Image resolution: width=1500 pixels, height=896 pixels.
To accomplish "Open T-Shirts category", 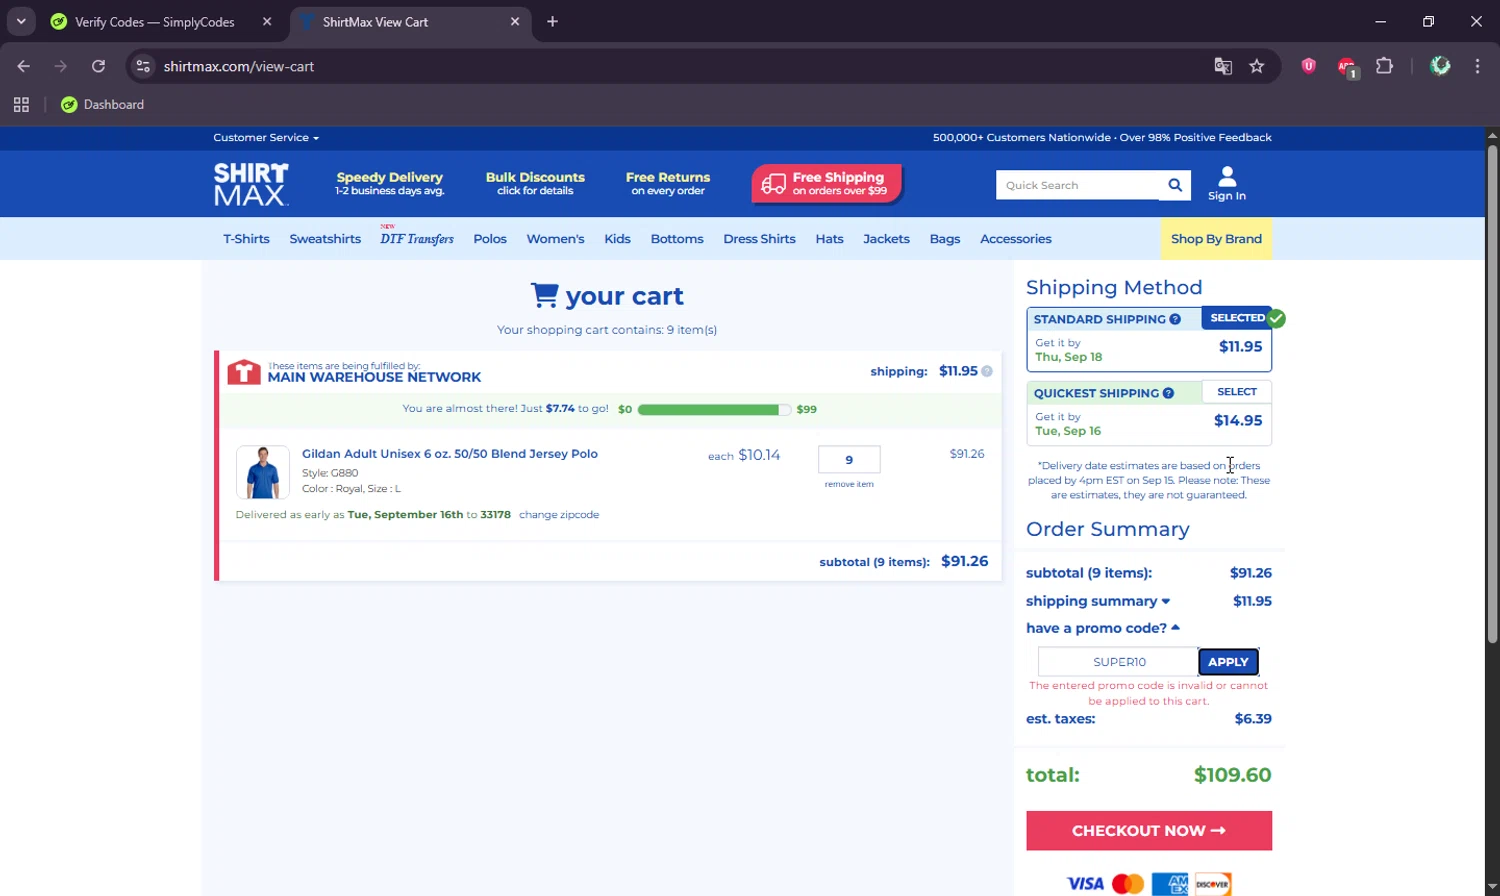I will [x=246, y=239].
